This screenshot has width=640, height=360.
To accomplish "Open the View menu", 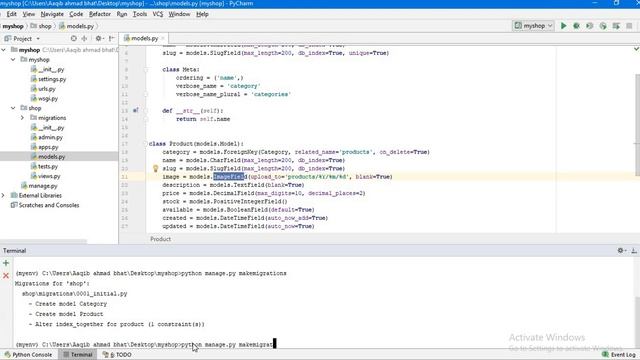I will [29, 14].
